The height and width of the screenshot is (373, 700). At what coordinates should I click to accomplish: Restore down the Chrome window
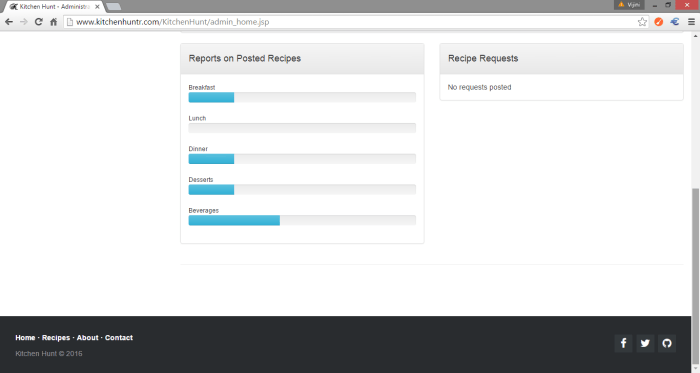668,5
